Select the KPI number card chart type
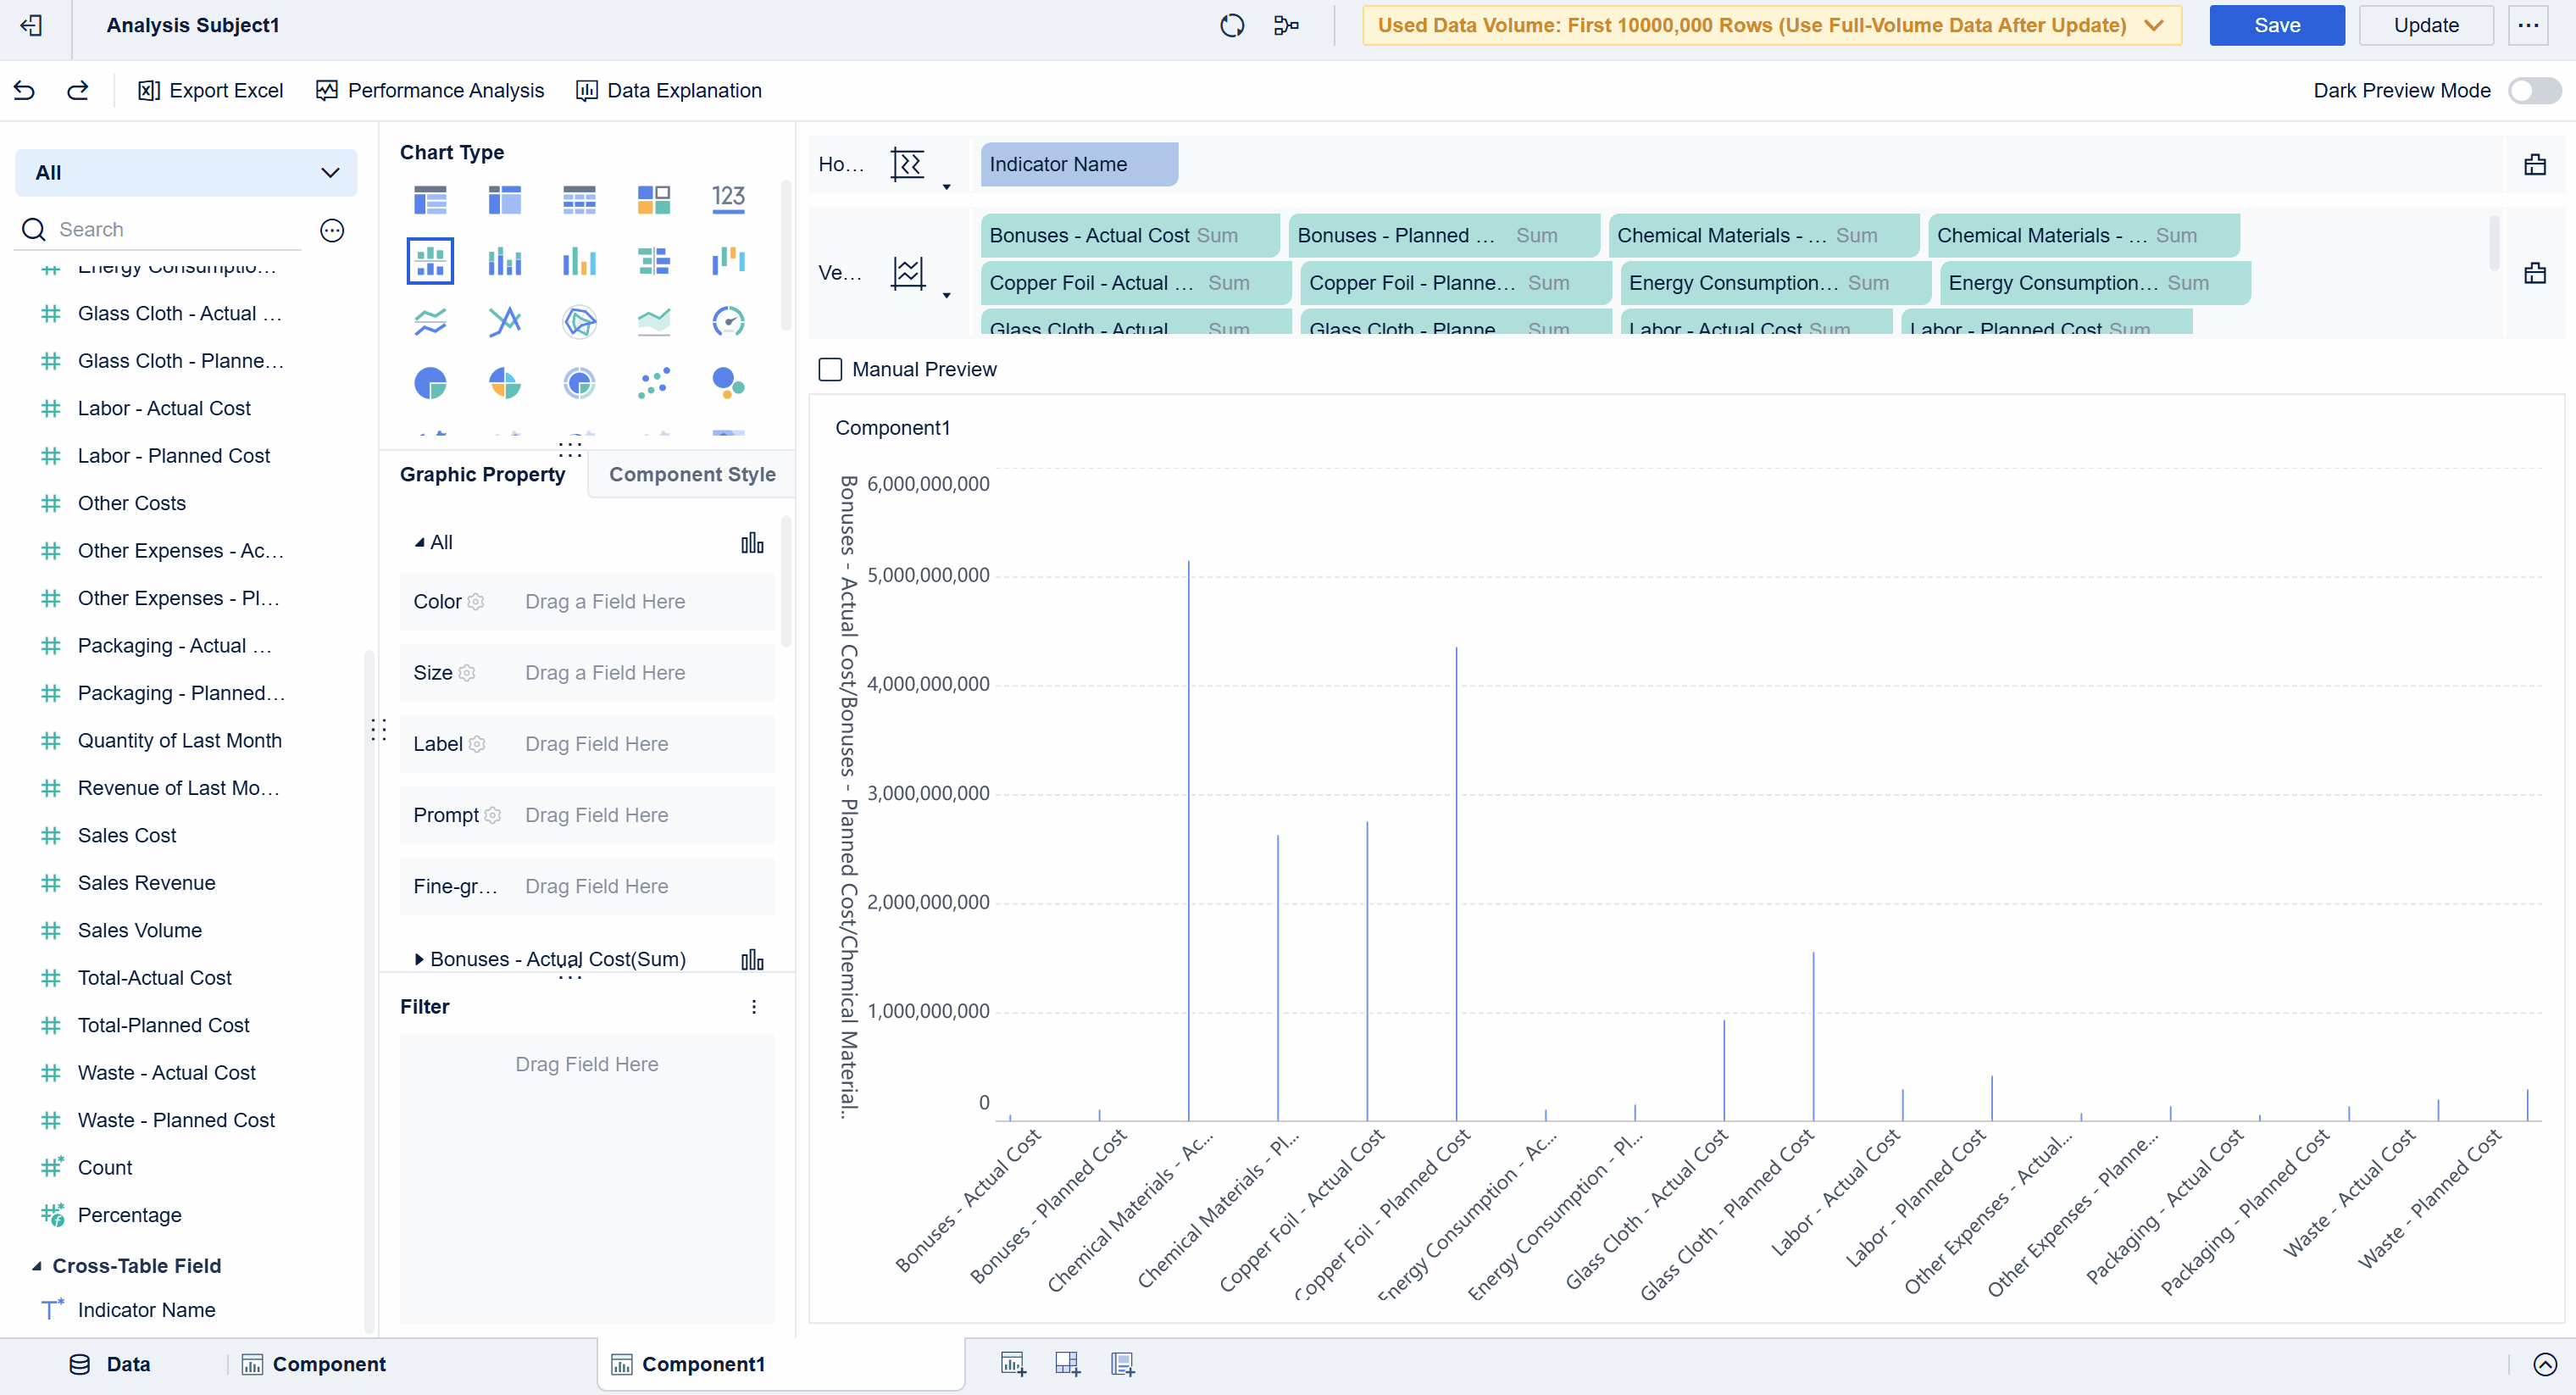The height and width of the screenshot is (1395, 2576). (729, 199)
